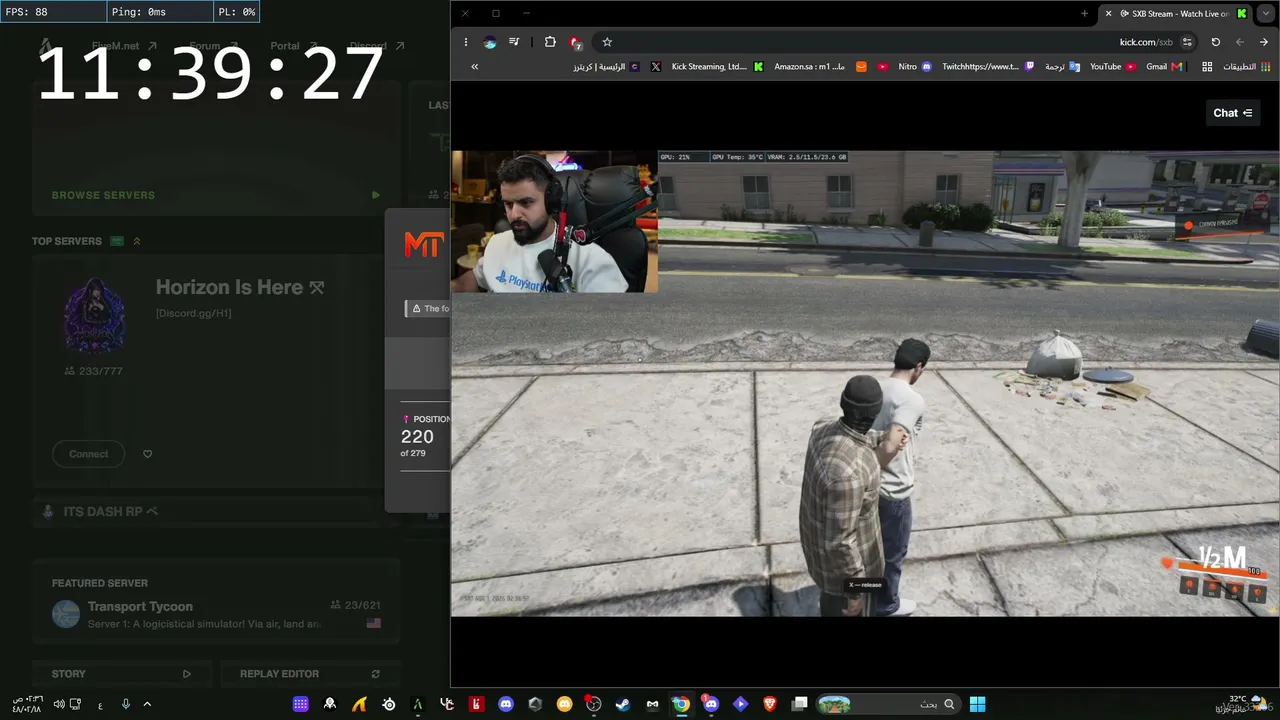Click the tab groups grid icon in bookmarks bar
1280x720 pixels.
pos(1207,67)
